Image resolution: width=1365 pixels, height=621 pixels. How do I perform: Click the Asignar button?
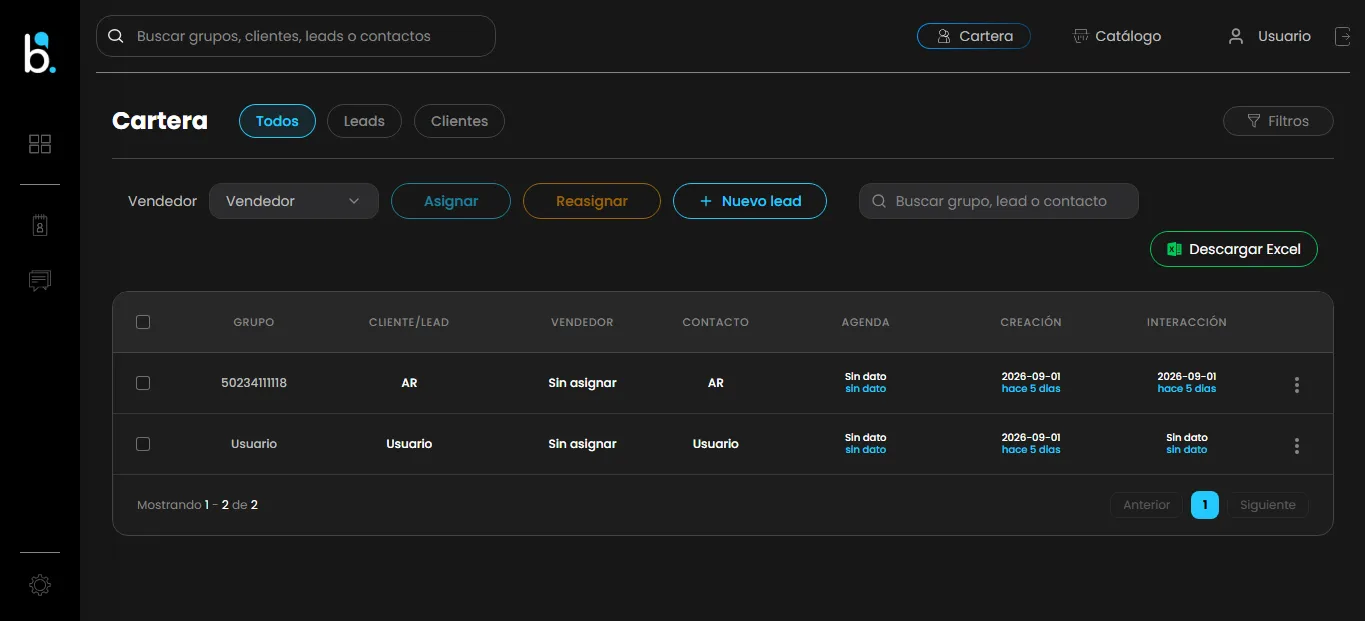pos(451,201)
